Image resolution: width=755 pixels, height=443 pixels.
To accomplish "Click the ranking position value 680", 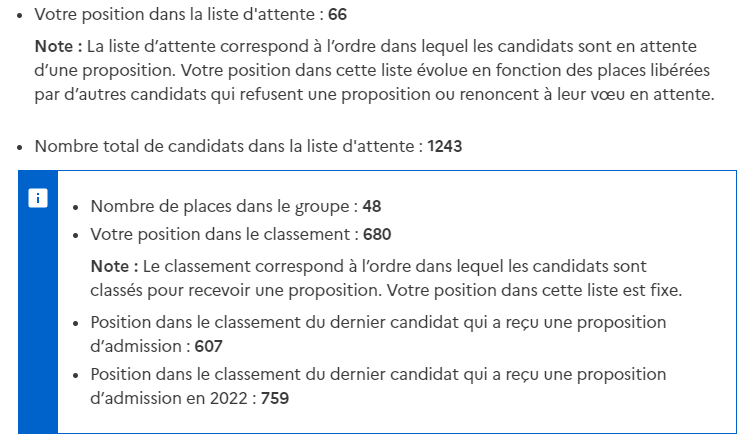I will tap(377, 235).
